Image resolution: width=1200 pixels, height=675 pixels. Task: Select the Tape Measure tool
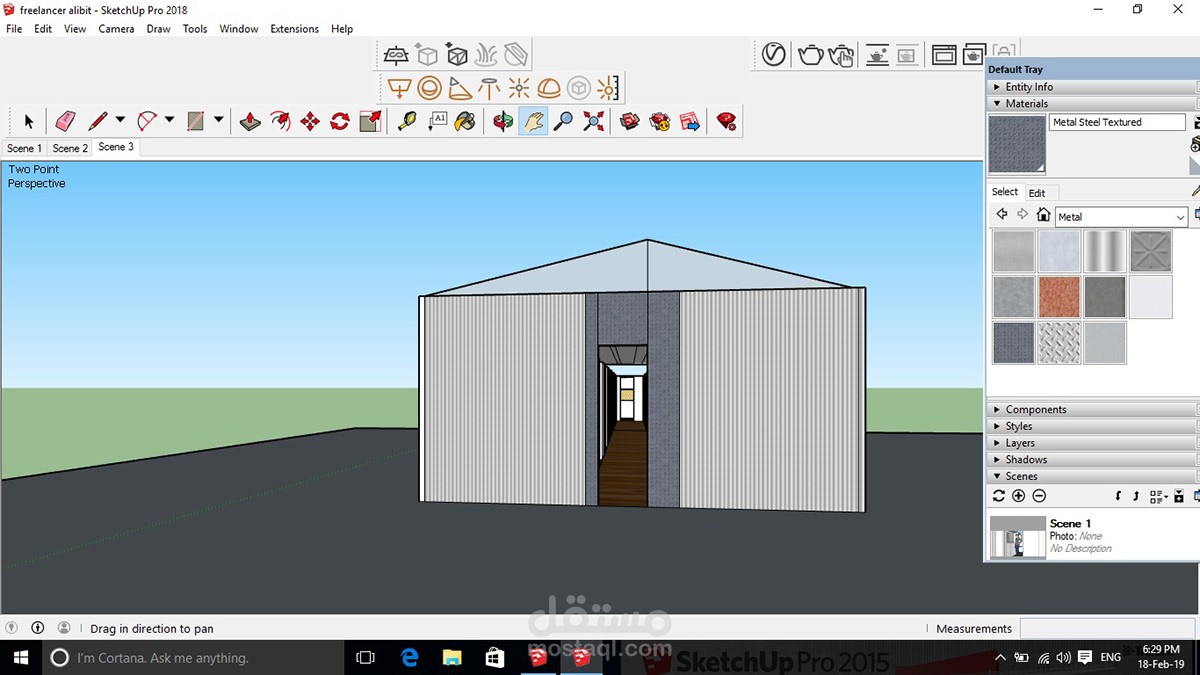click(x=407, y=121)
